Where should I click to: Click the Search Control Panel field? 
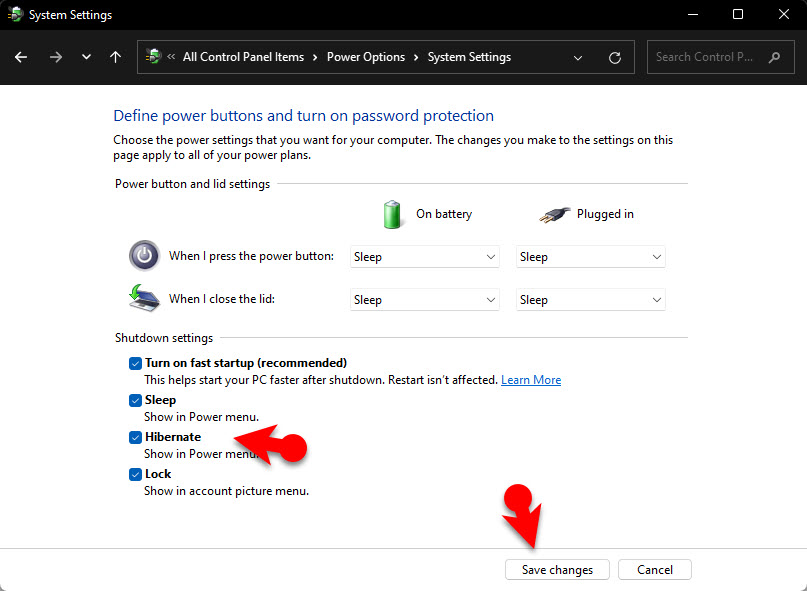click(720, 57)
